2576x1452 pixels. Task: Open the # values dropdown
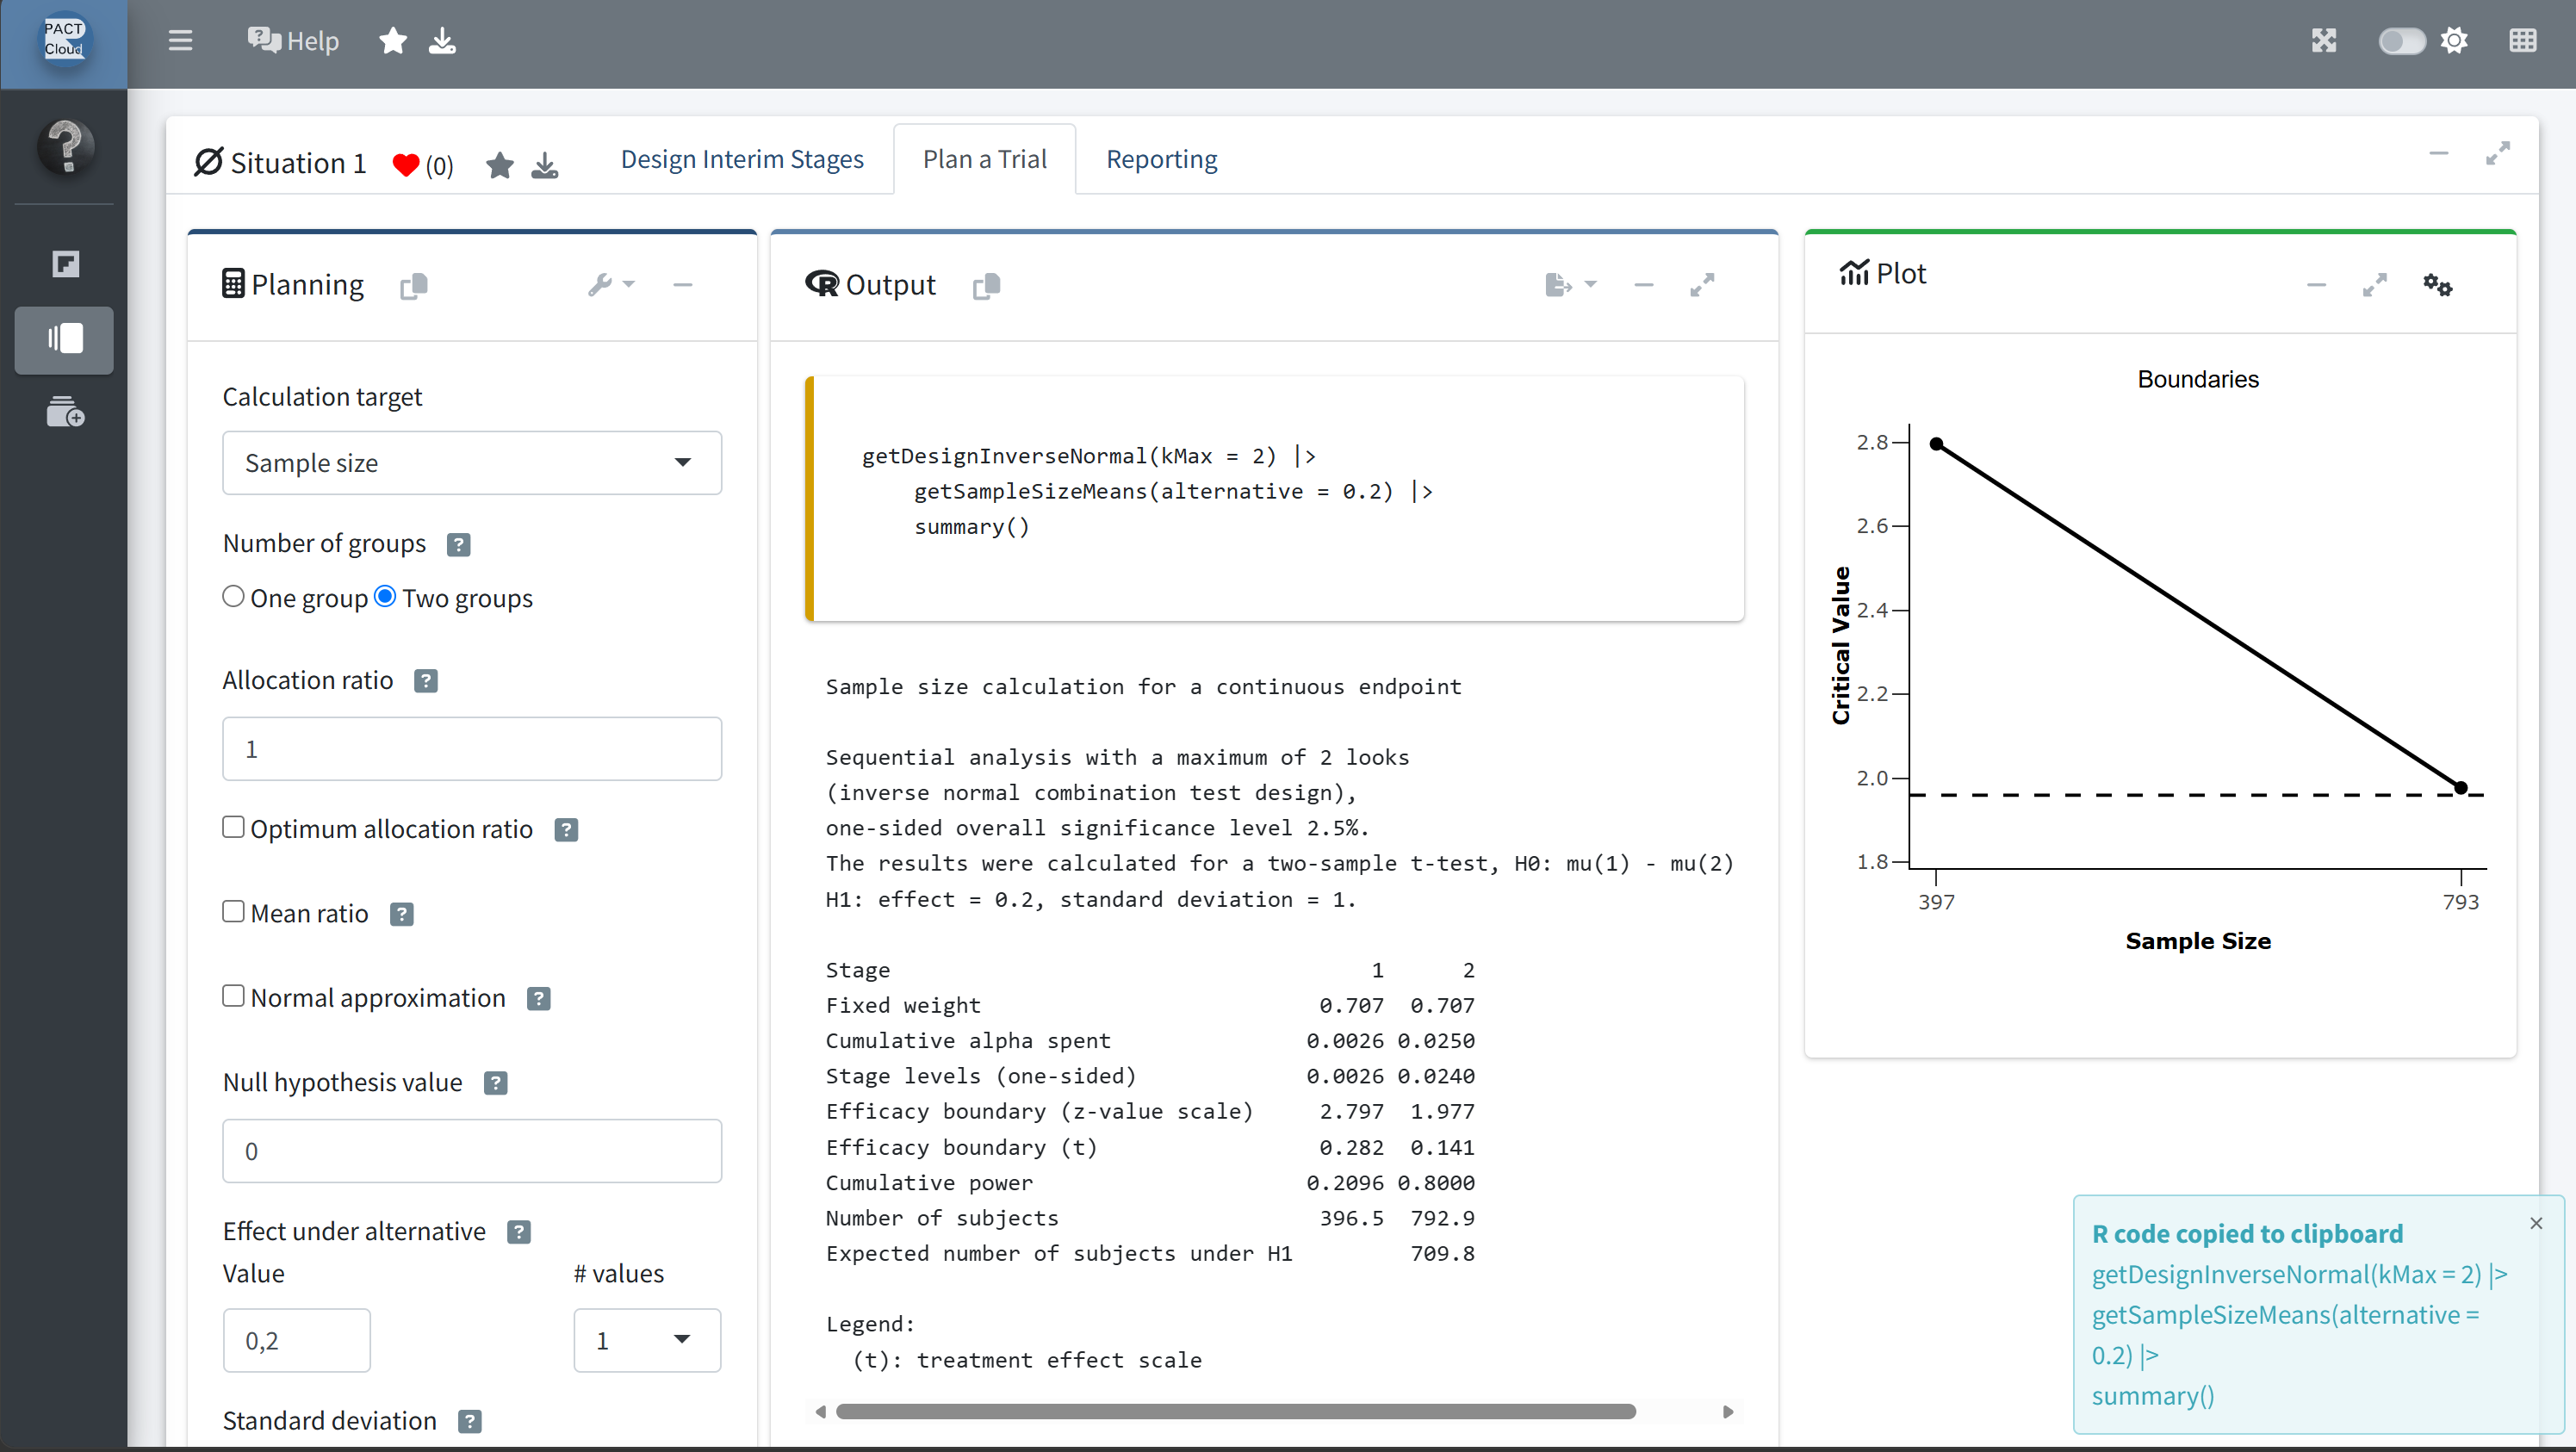647,1341
